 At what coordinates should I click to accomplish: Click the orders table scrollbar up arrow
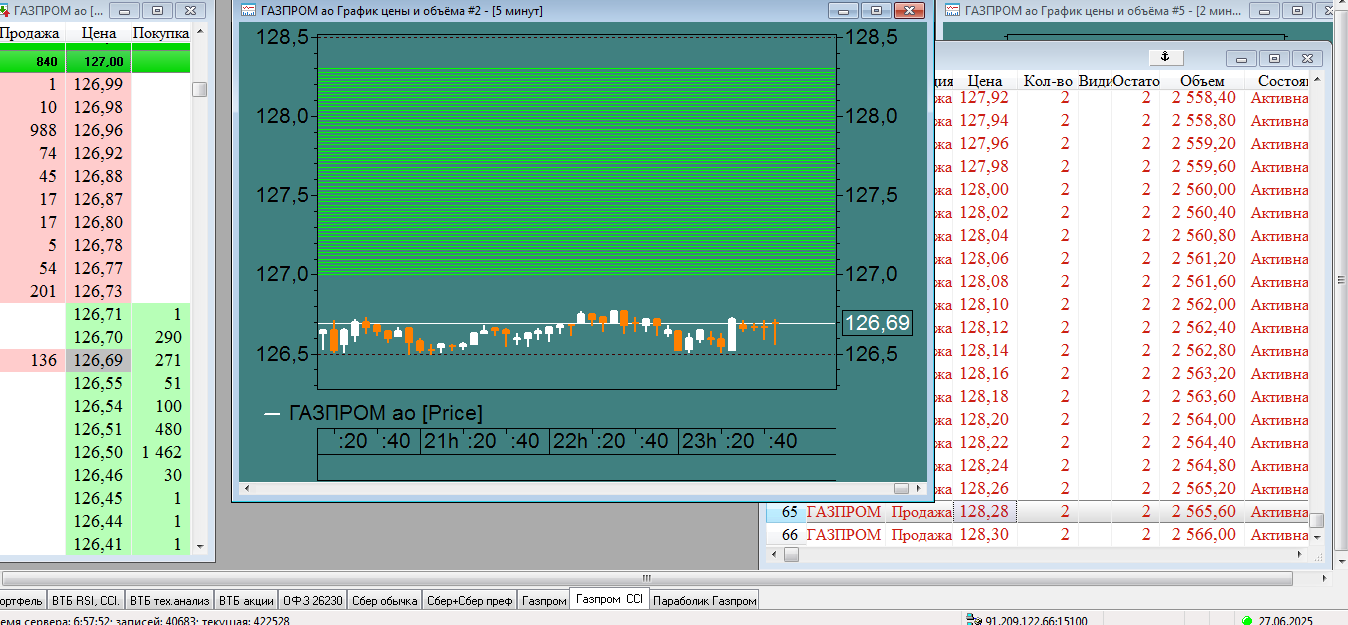coord(1317,81)
